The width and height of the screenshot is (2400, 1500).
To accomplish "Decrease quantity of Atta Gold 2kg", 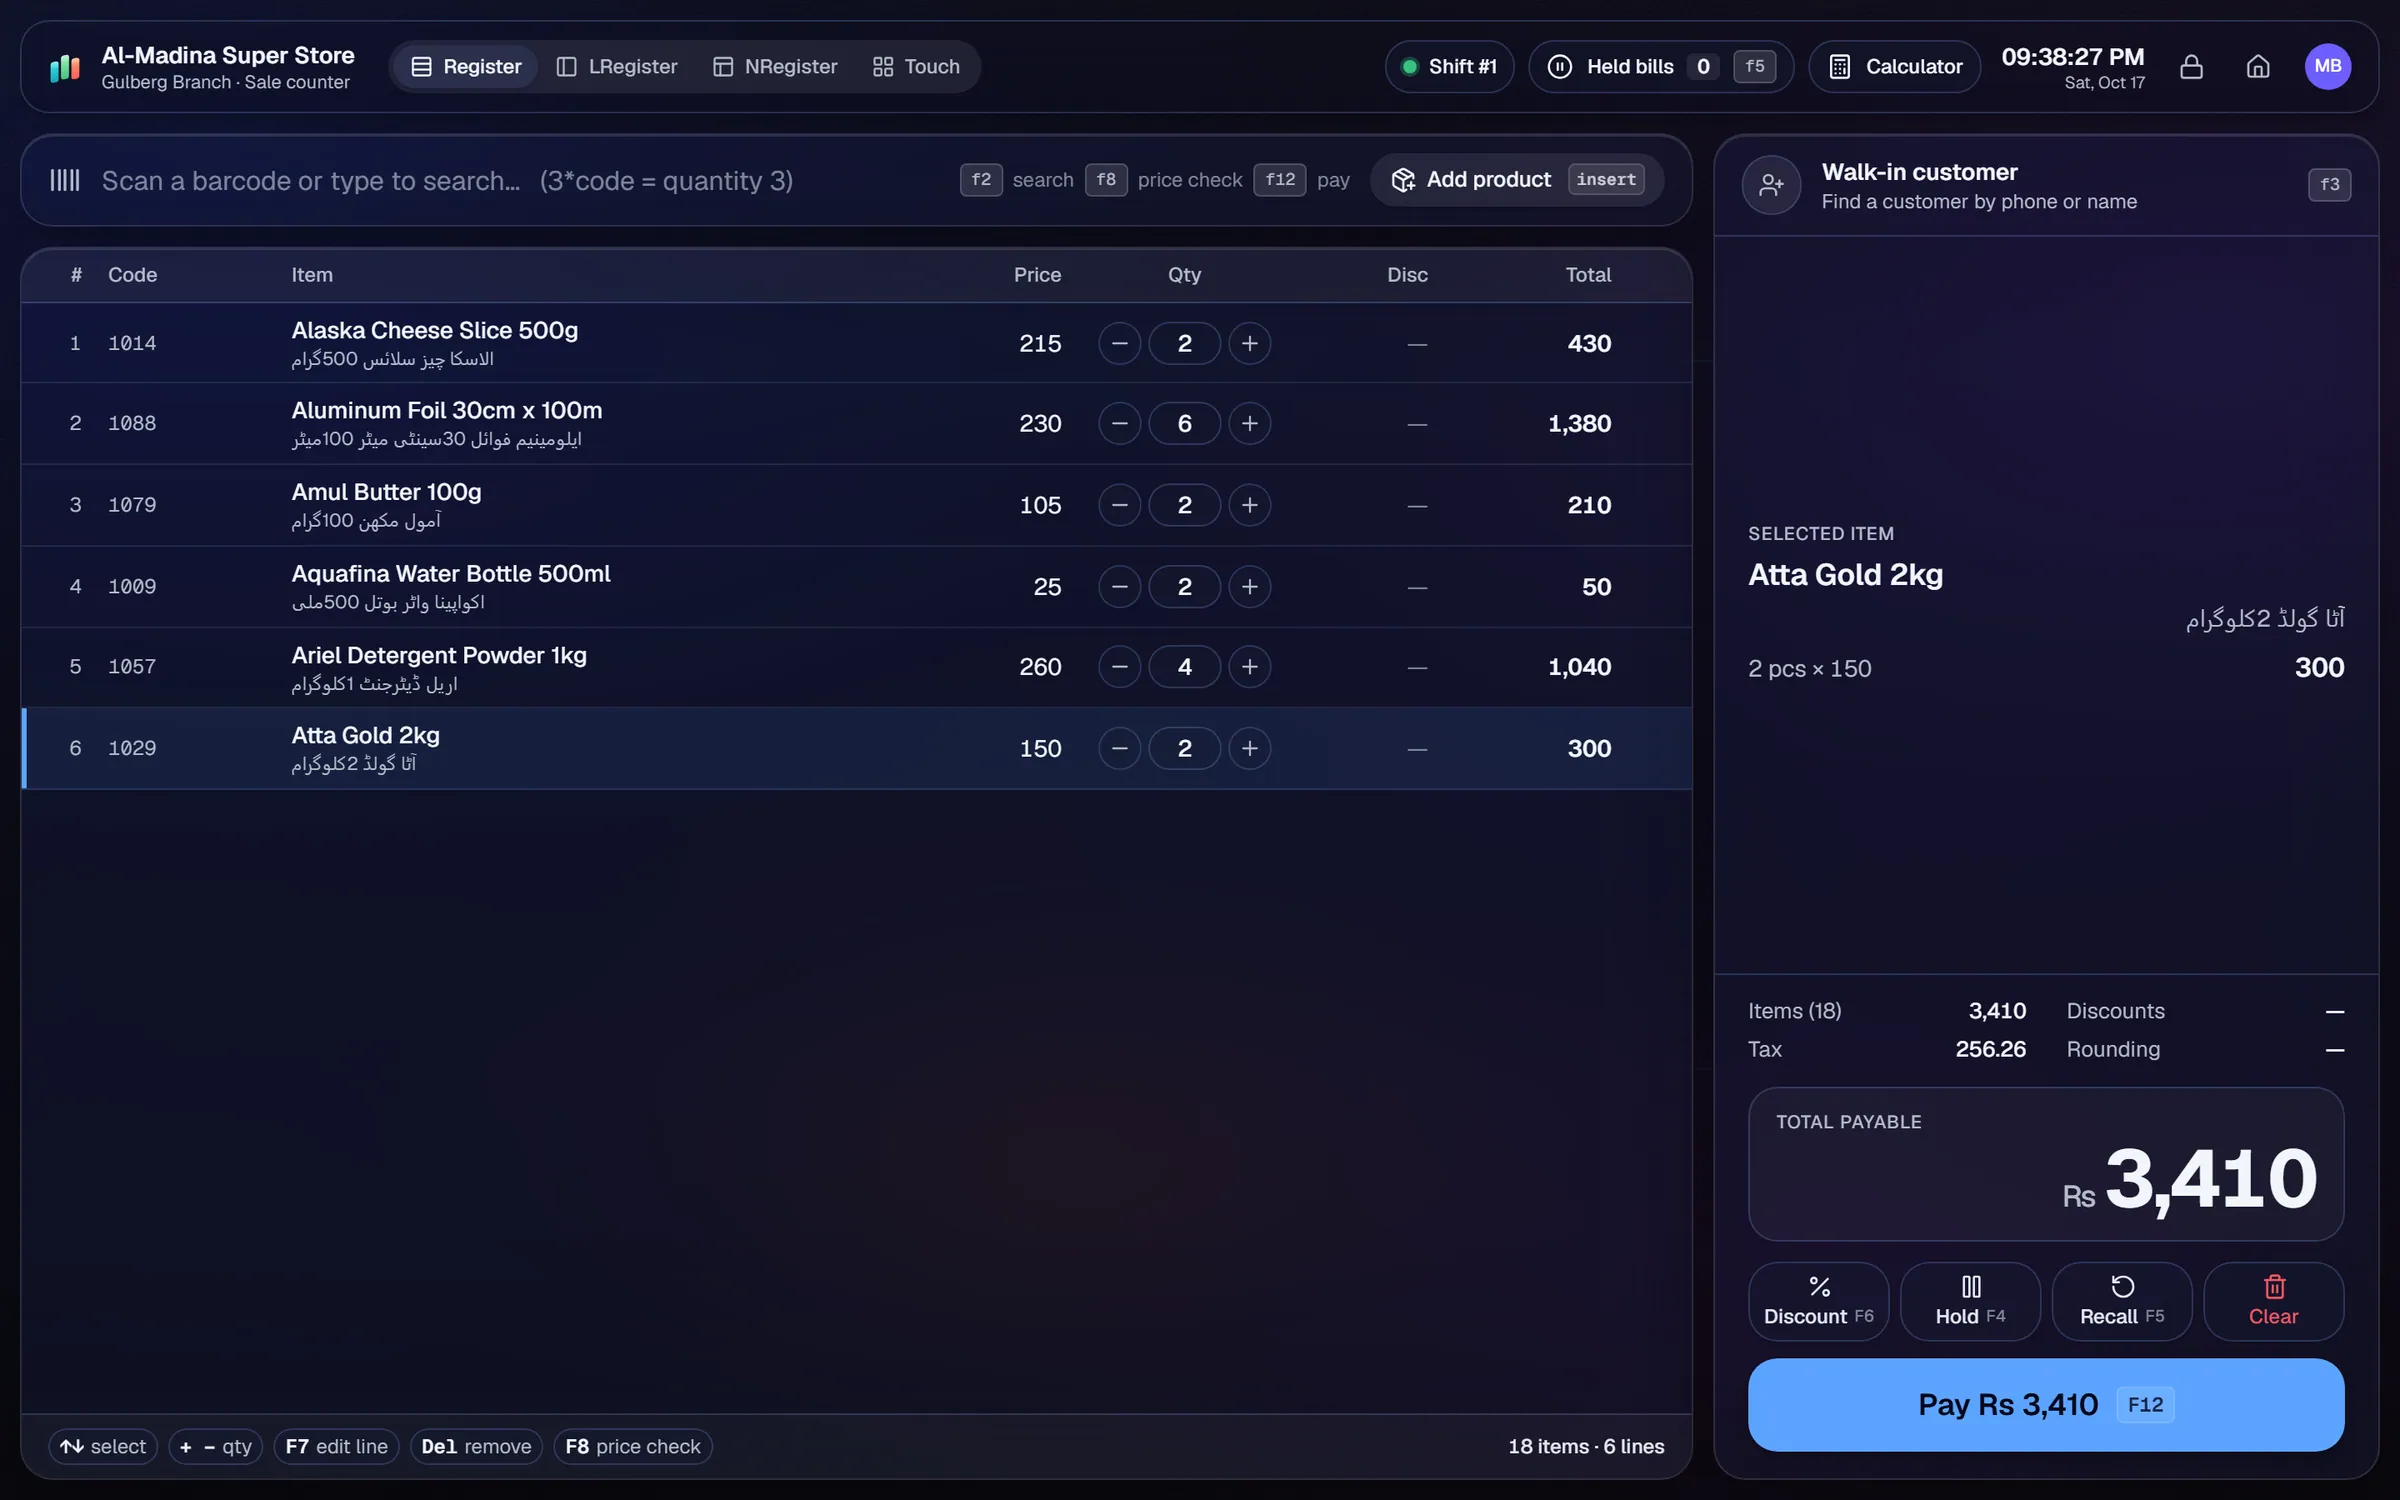I will click(1119, 749).
